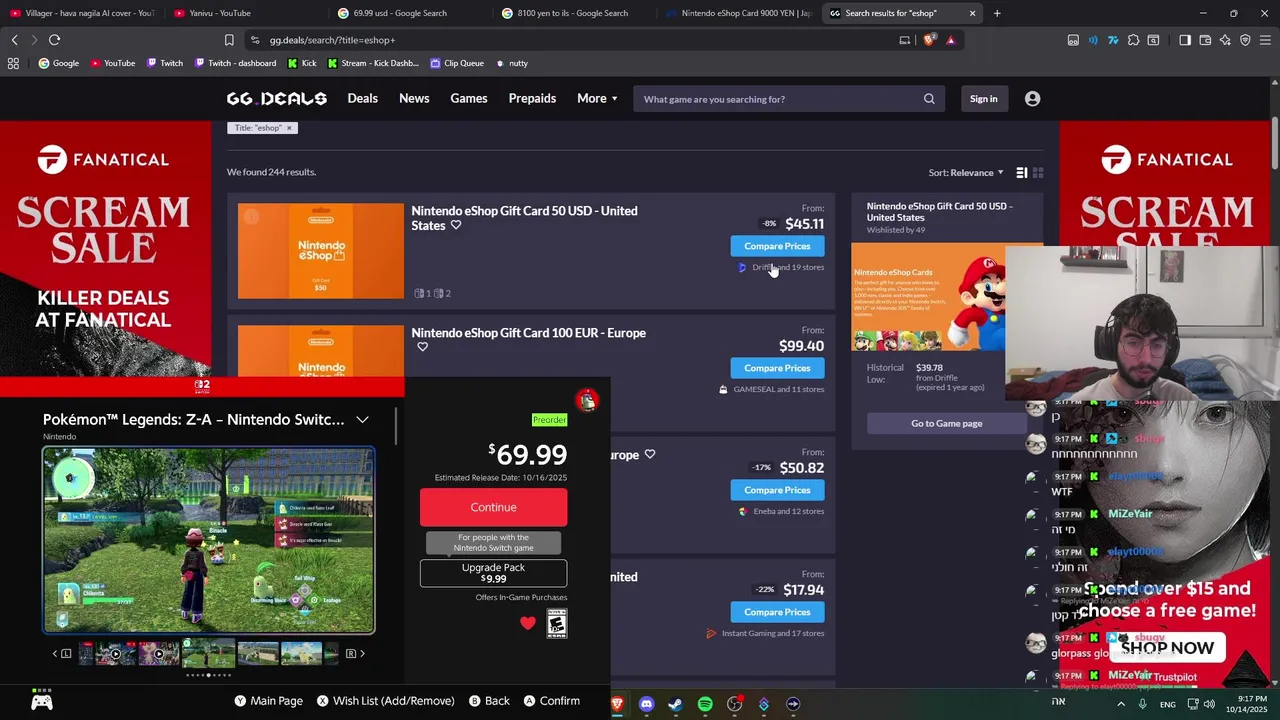The image size is (1280, 720).
Task: Open Nintendo eShop Gift Card 50 USD title
Action: click(x=524, y=218)
